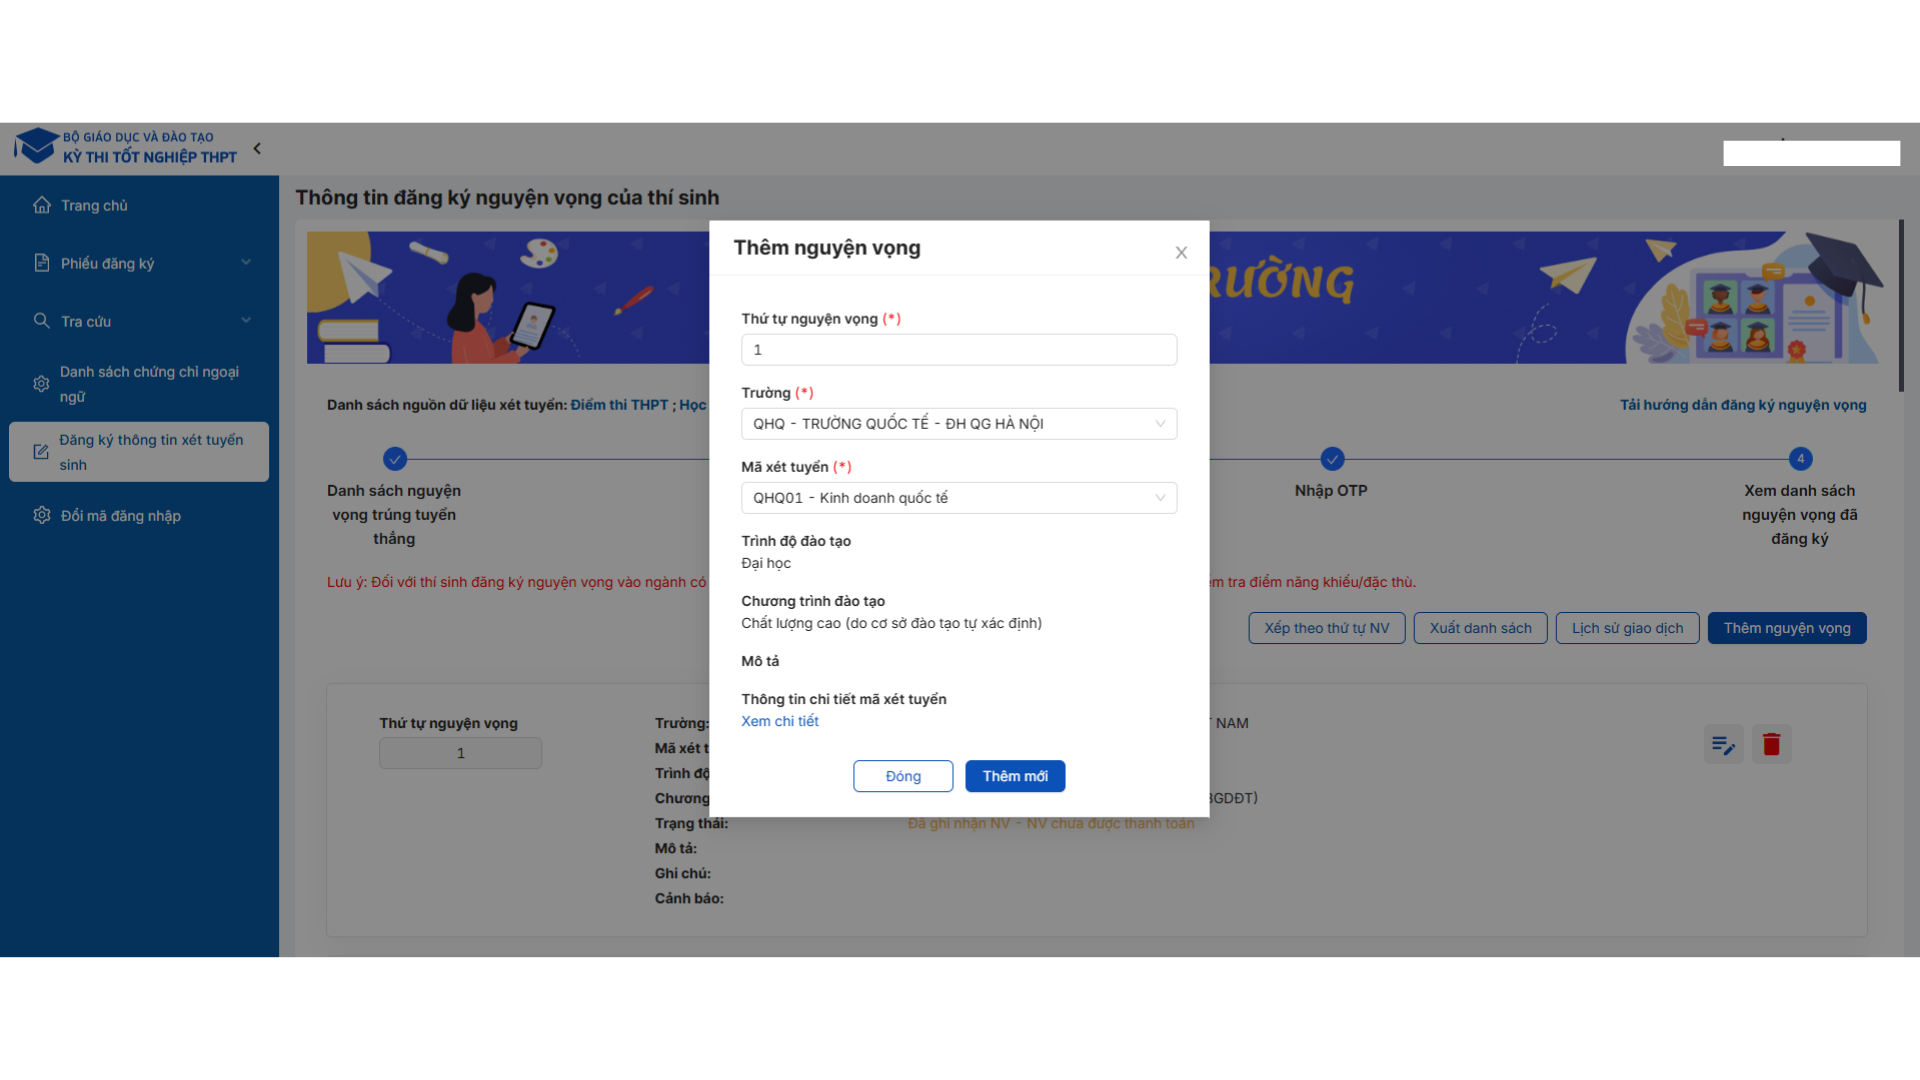Select Đăng ký thông tin xét tuyển sinh
The height and width of the screenshot is (1080, 1920).
point(139,452)
